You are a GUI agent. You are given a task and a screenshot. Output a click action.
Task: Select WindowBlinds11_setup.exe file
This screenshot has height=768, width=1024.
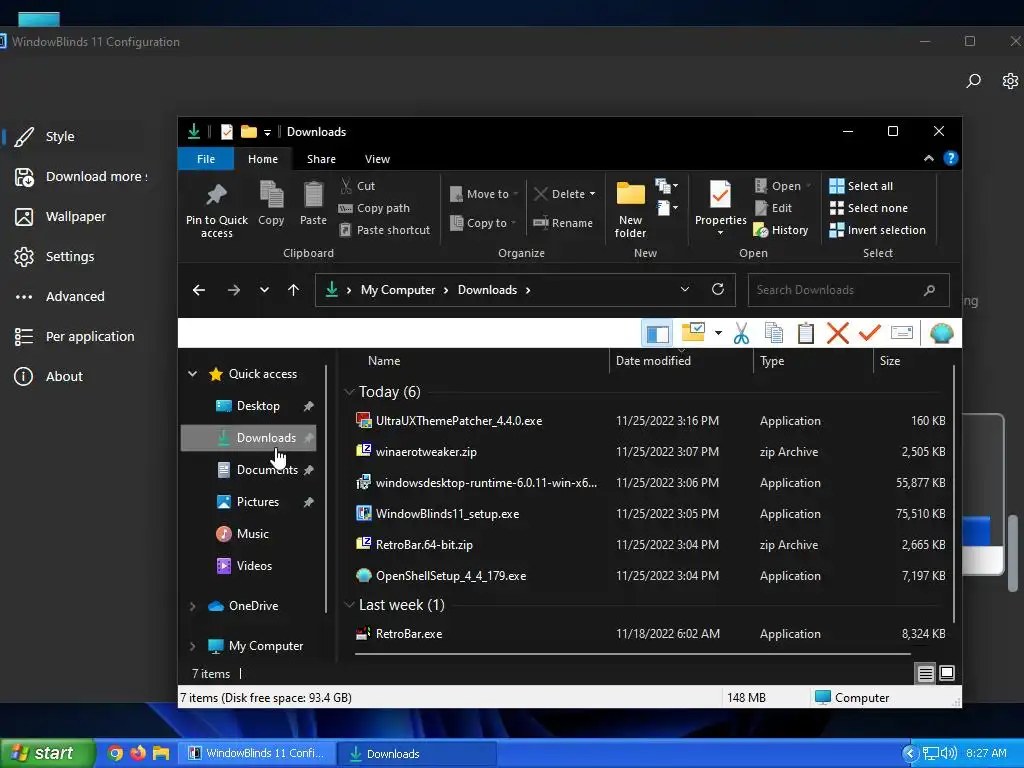tap(447, 514)
